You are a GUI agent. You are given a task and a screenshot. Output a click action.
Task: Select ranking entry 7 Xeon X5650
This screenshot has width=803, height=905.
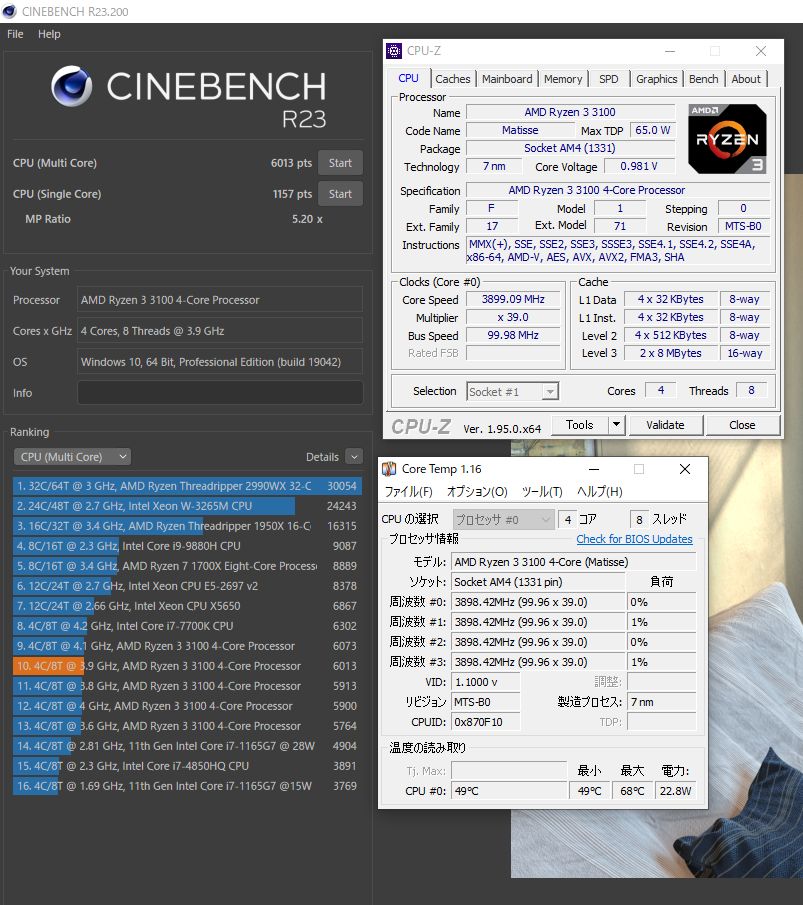(188, 605)
